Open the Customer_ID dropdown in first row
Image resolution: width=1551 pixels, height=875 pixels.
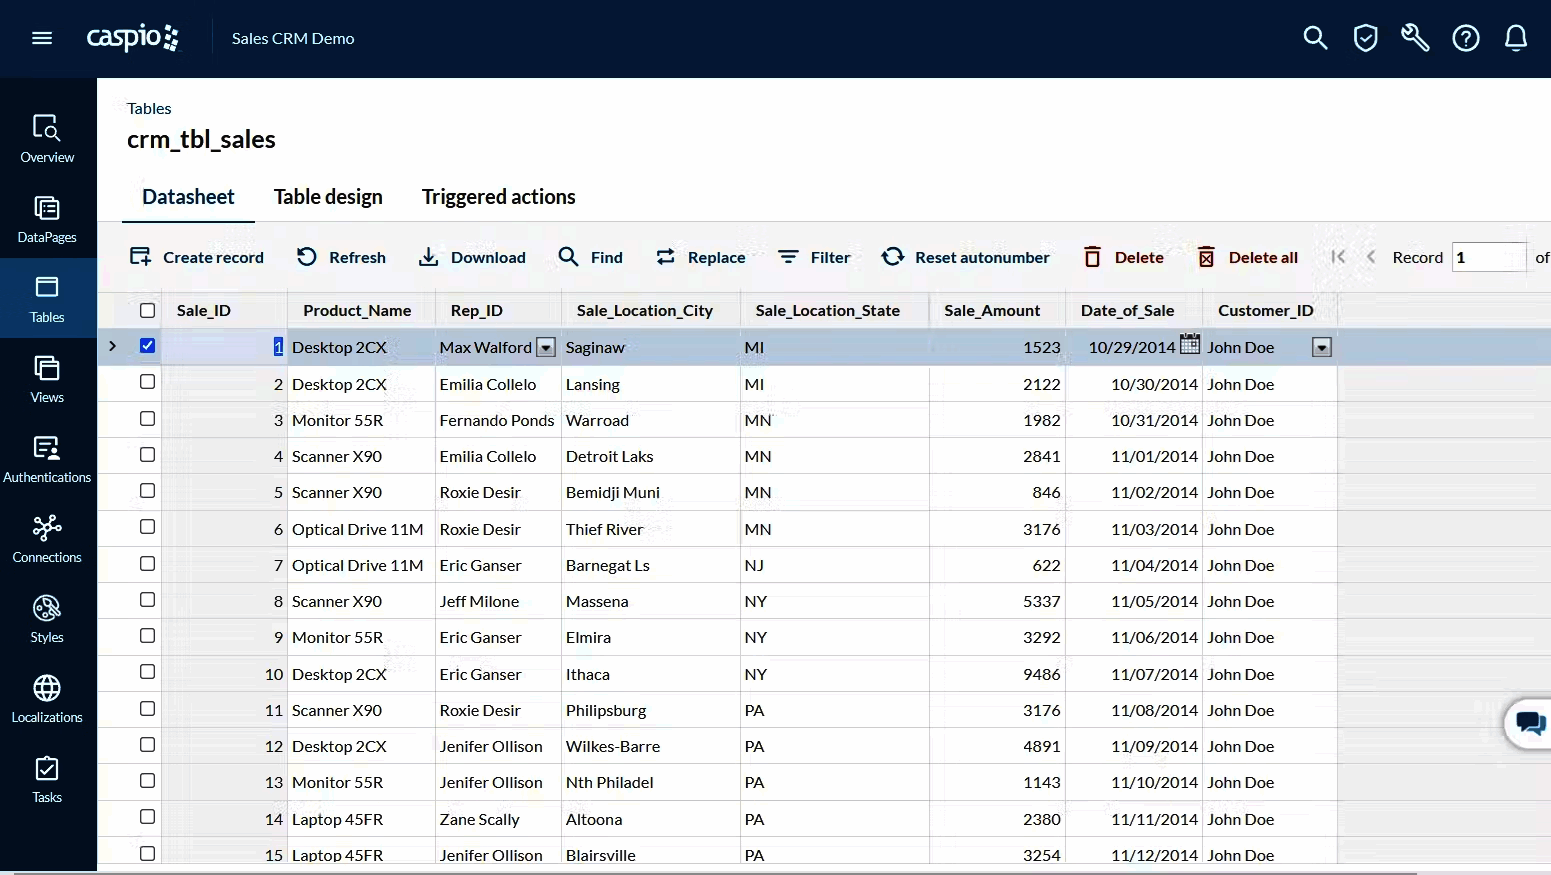coord(1322,348)
